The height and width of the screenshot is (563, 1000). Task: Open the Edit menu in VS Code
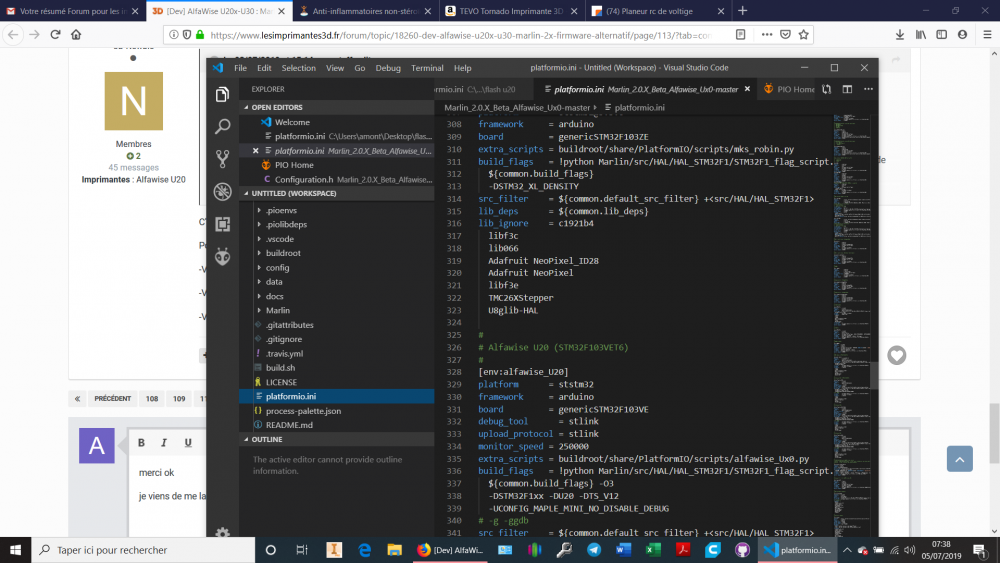pyautogui.click(x=264, y=68)
